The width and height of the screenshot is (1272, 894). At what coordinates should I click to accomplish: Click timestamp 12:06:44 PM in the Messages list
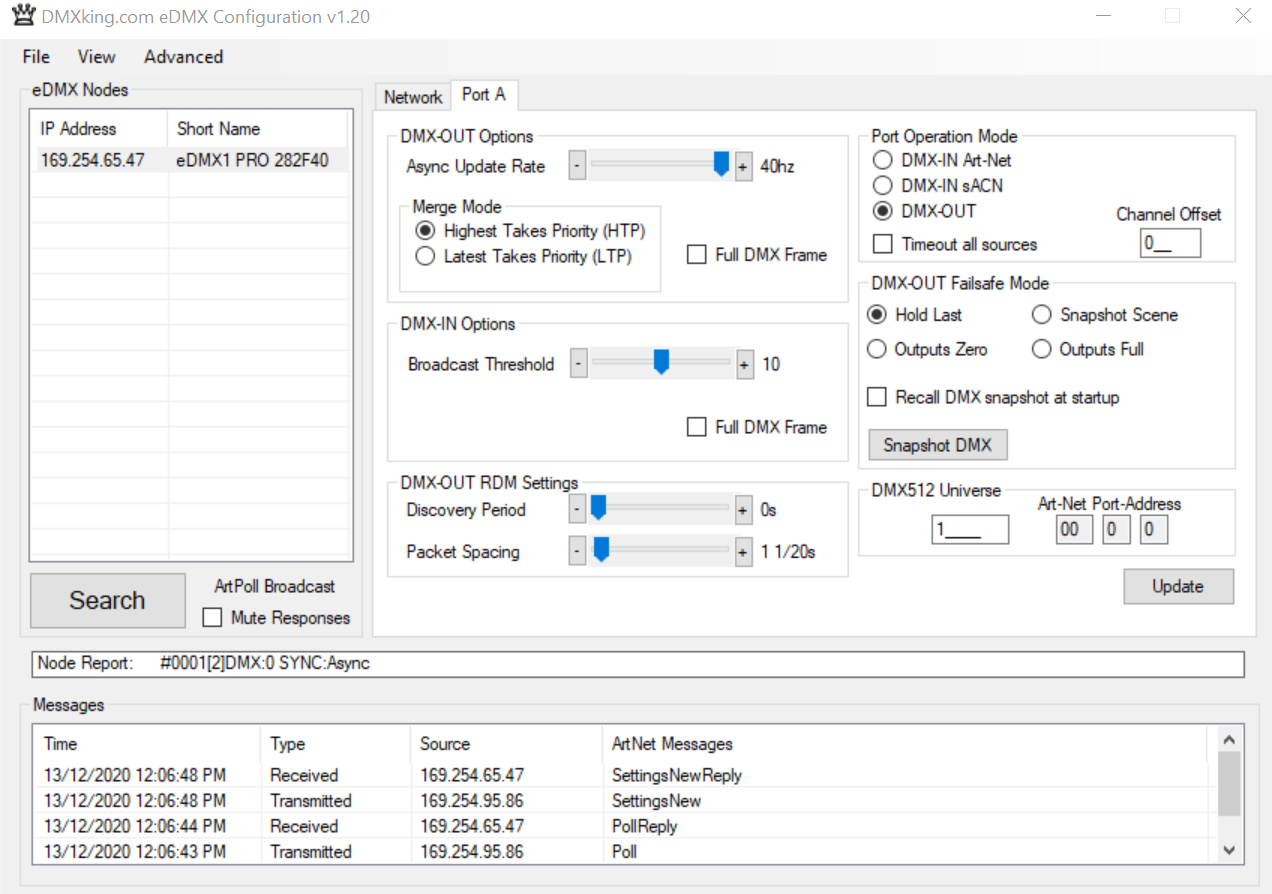click(x=135, y=827)
